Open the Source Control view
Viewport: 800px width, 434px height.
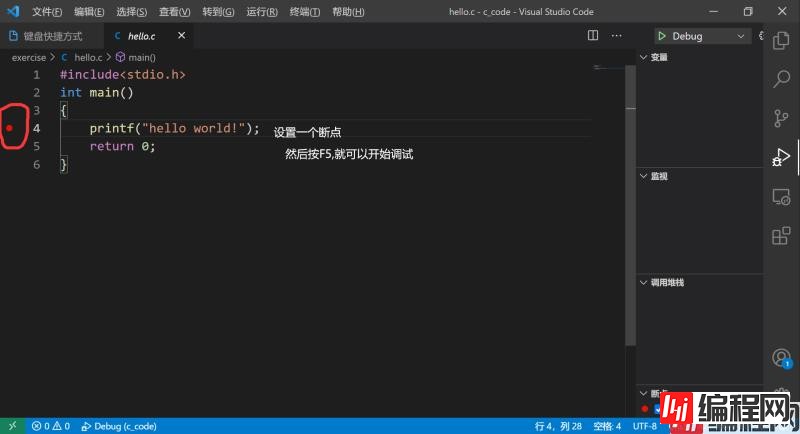tap(781, 118)
